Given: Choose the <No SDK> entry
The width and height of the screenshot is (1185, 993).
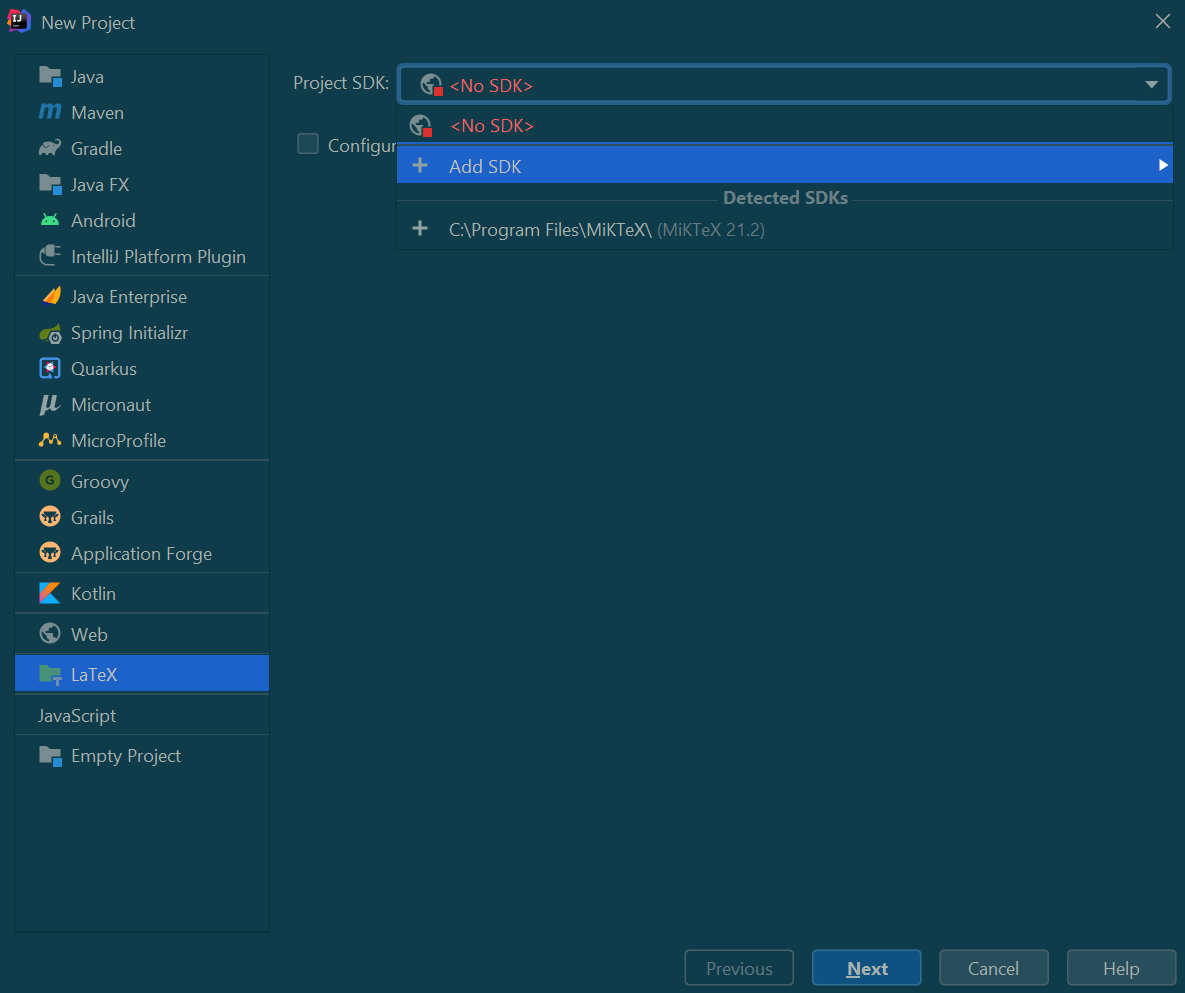Looking at the screenshot, I should coord(492,125).
